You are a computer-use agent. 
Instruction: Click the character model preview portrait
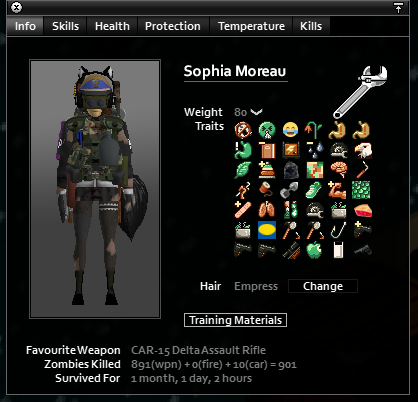(x=95, y=189)
